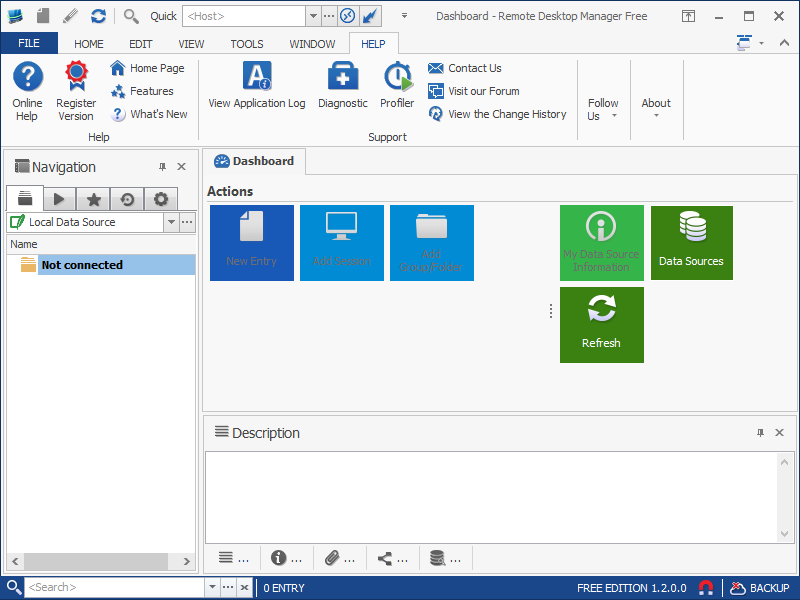Click the attachment paperclip tab icon
The height and width of the screenshot is (600, 800).
339,558
